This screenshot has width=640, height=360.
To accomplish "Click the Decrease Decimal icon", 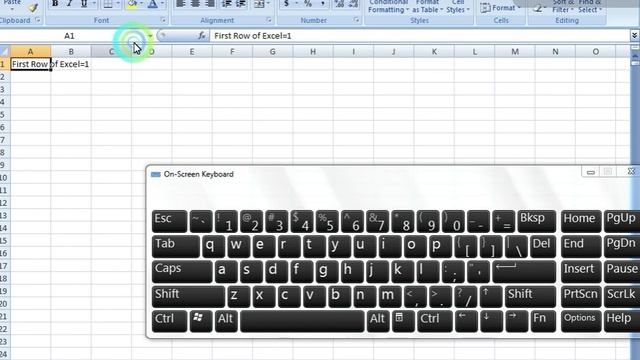I will tap(353, 4).
